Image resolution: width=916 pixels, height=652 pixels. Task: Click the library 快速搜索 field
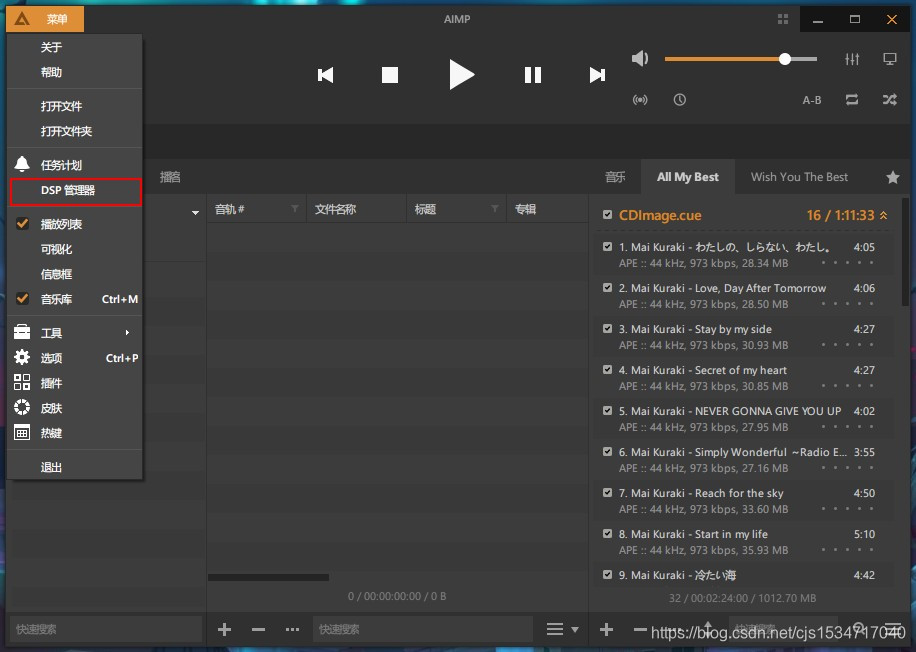click(423, 629)
